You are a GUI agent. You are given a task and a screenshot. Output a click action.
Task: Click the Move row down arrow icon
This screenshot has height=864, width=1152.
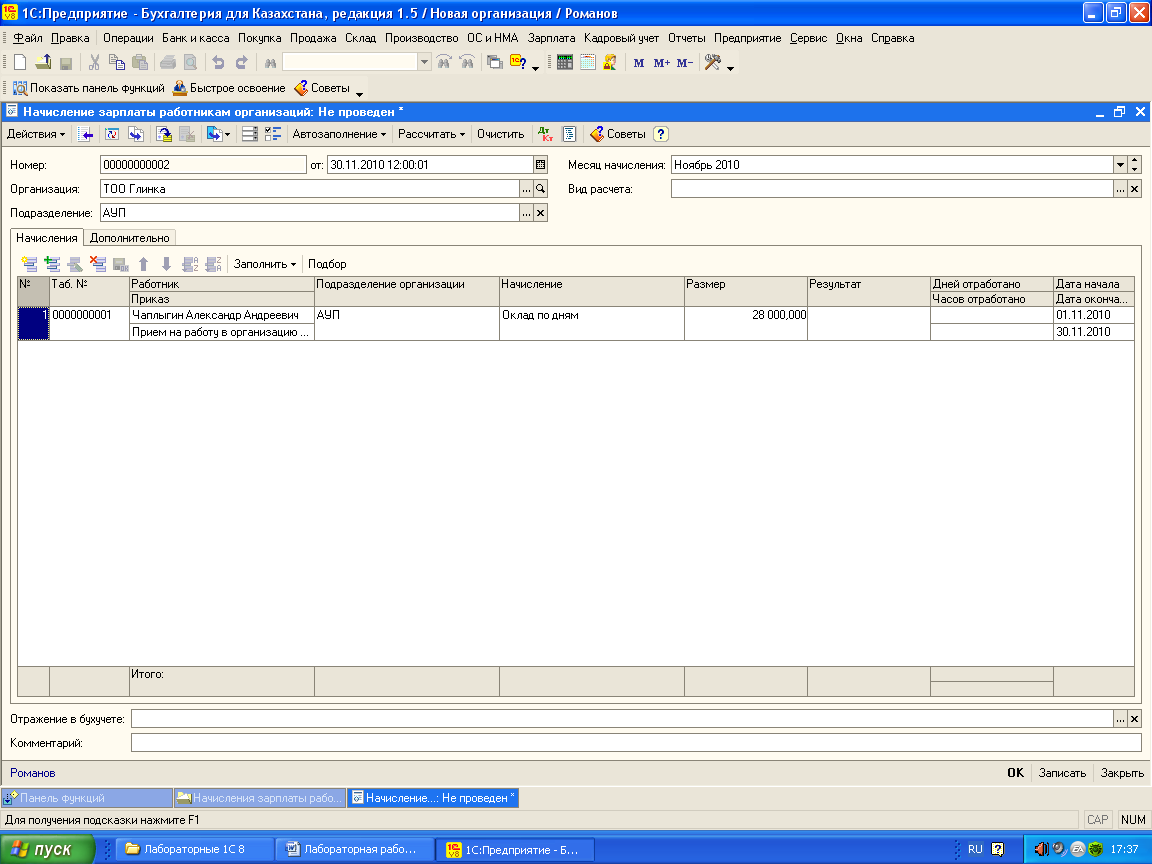click(x=167, y=264)
